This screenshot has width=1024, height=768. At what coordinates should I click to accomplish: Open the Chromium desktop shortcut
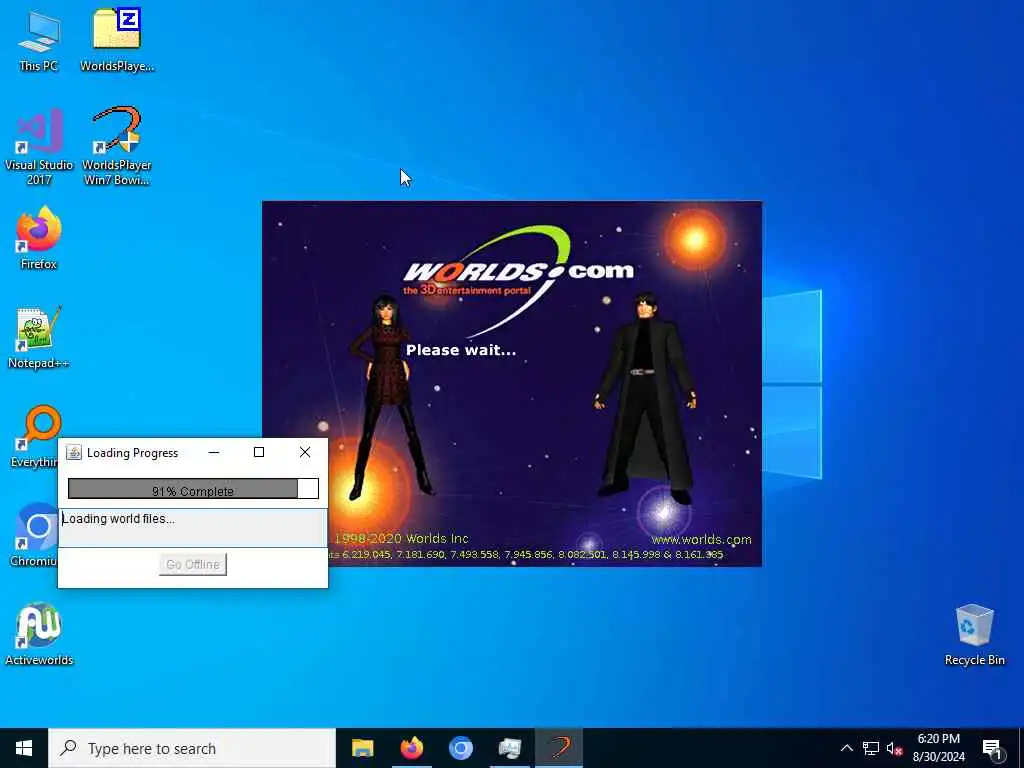33,536
